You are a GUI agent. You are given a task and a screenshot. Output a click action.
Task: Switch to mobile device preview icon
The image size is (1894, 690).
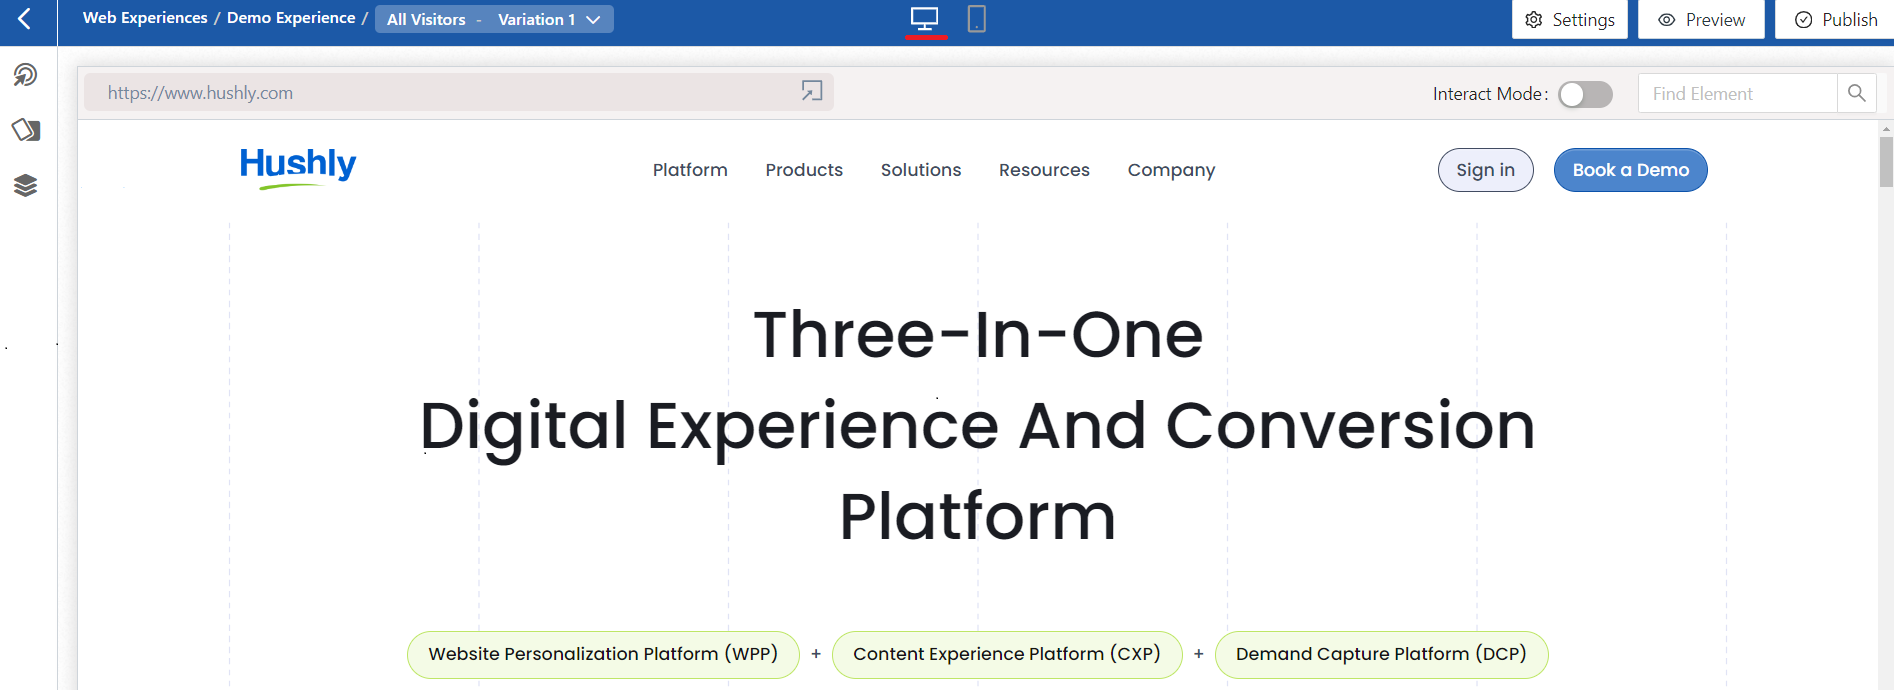[x=977, y=19]
